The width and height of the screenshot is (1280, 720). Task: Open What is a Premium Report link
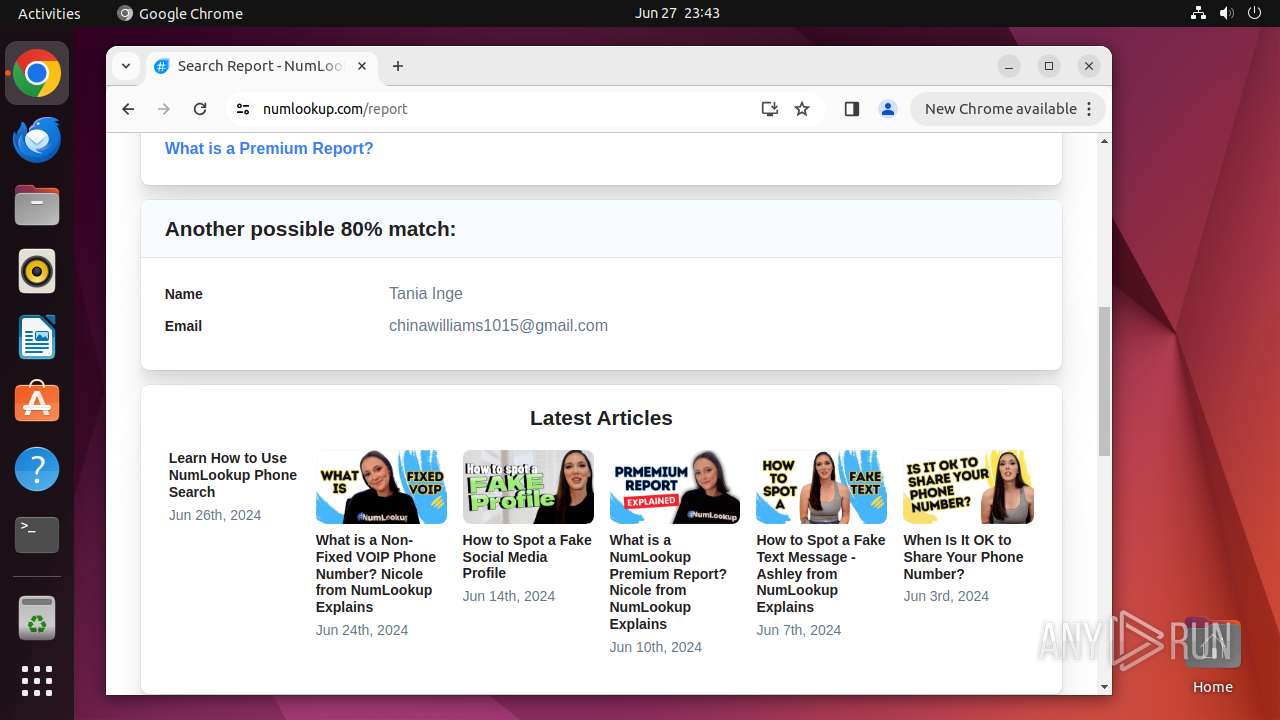(x=269, y=148)
